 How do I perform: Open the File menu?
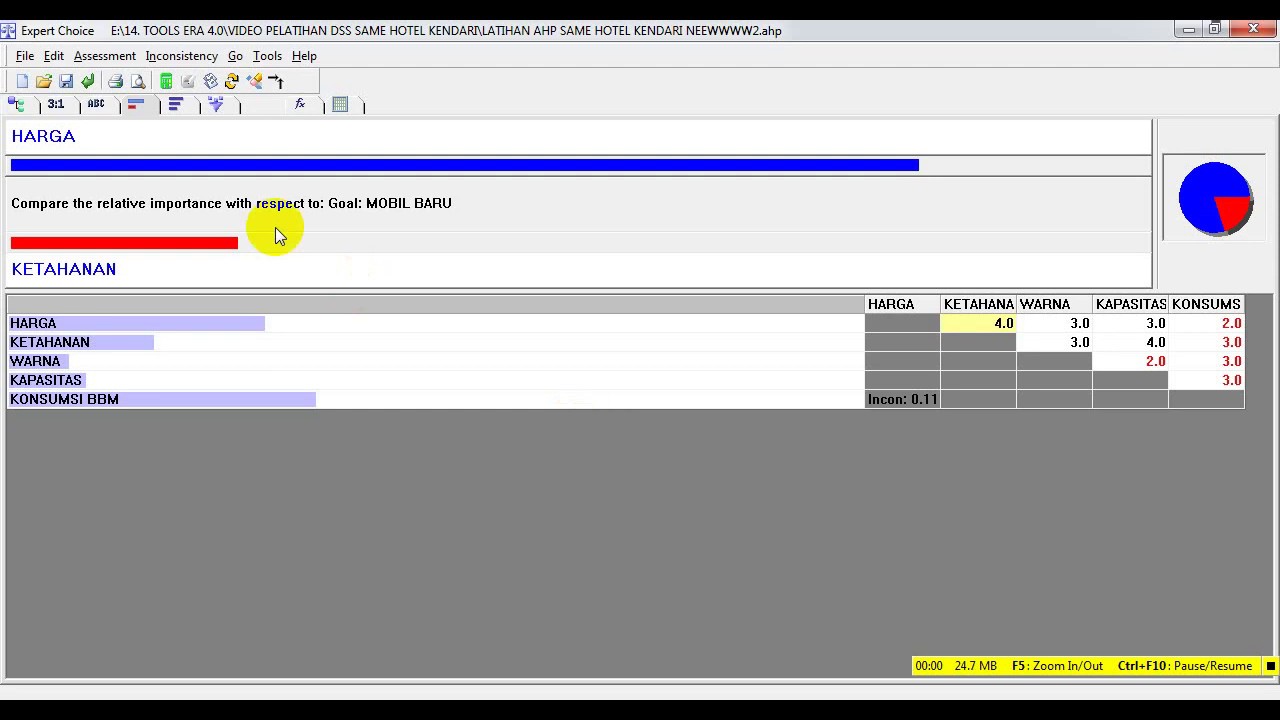25,56
